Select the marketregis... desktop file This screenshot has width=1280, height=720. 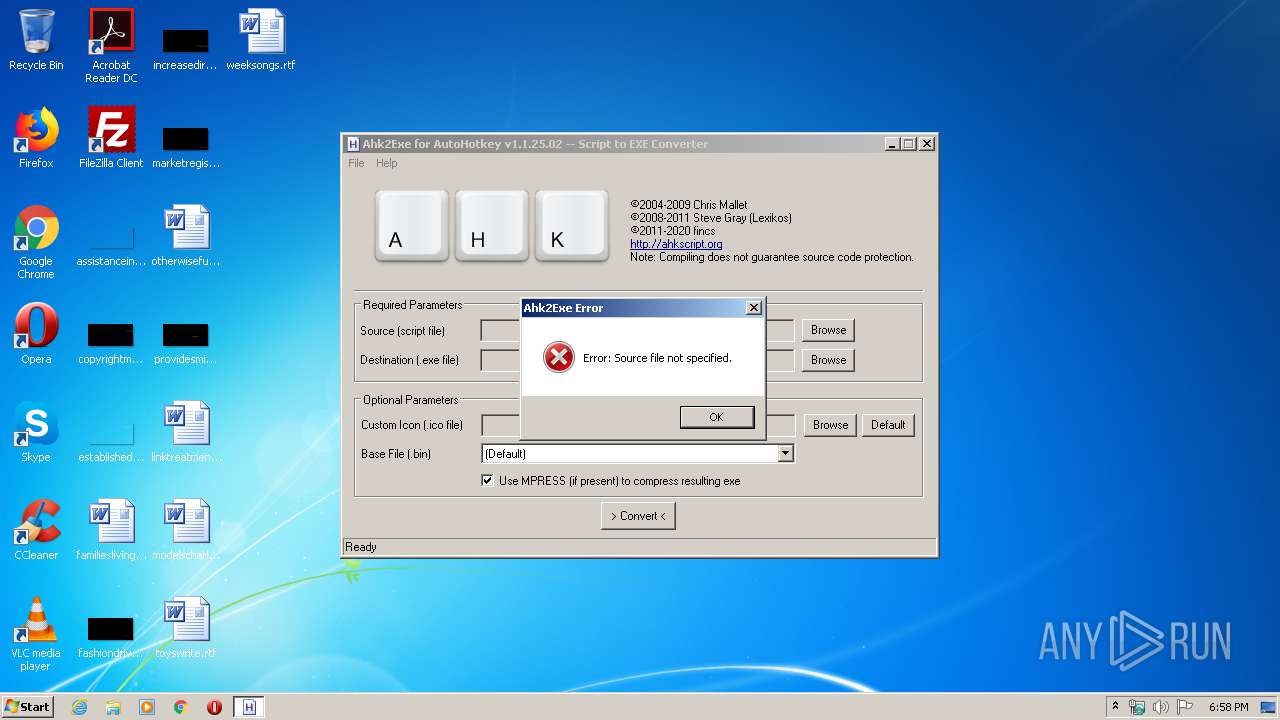tap(186, 146)
